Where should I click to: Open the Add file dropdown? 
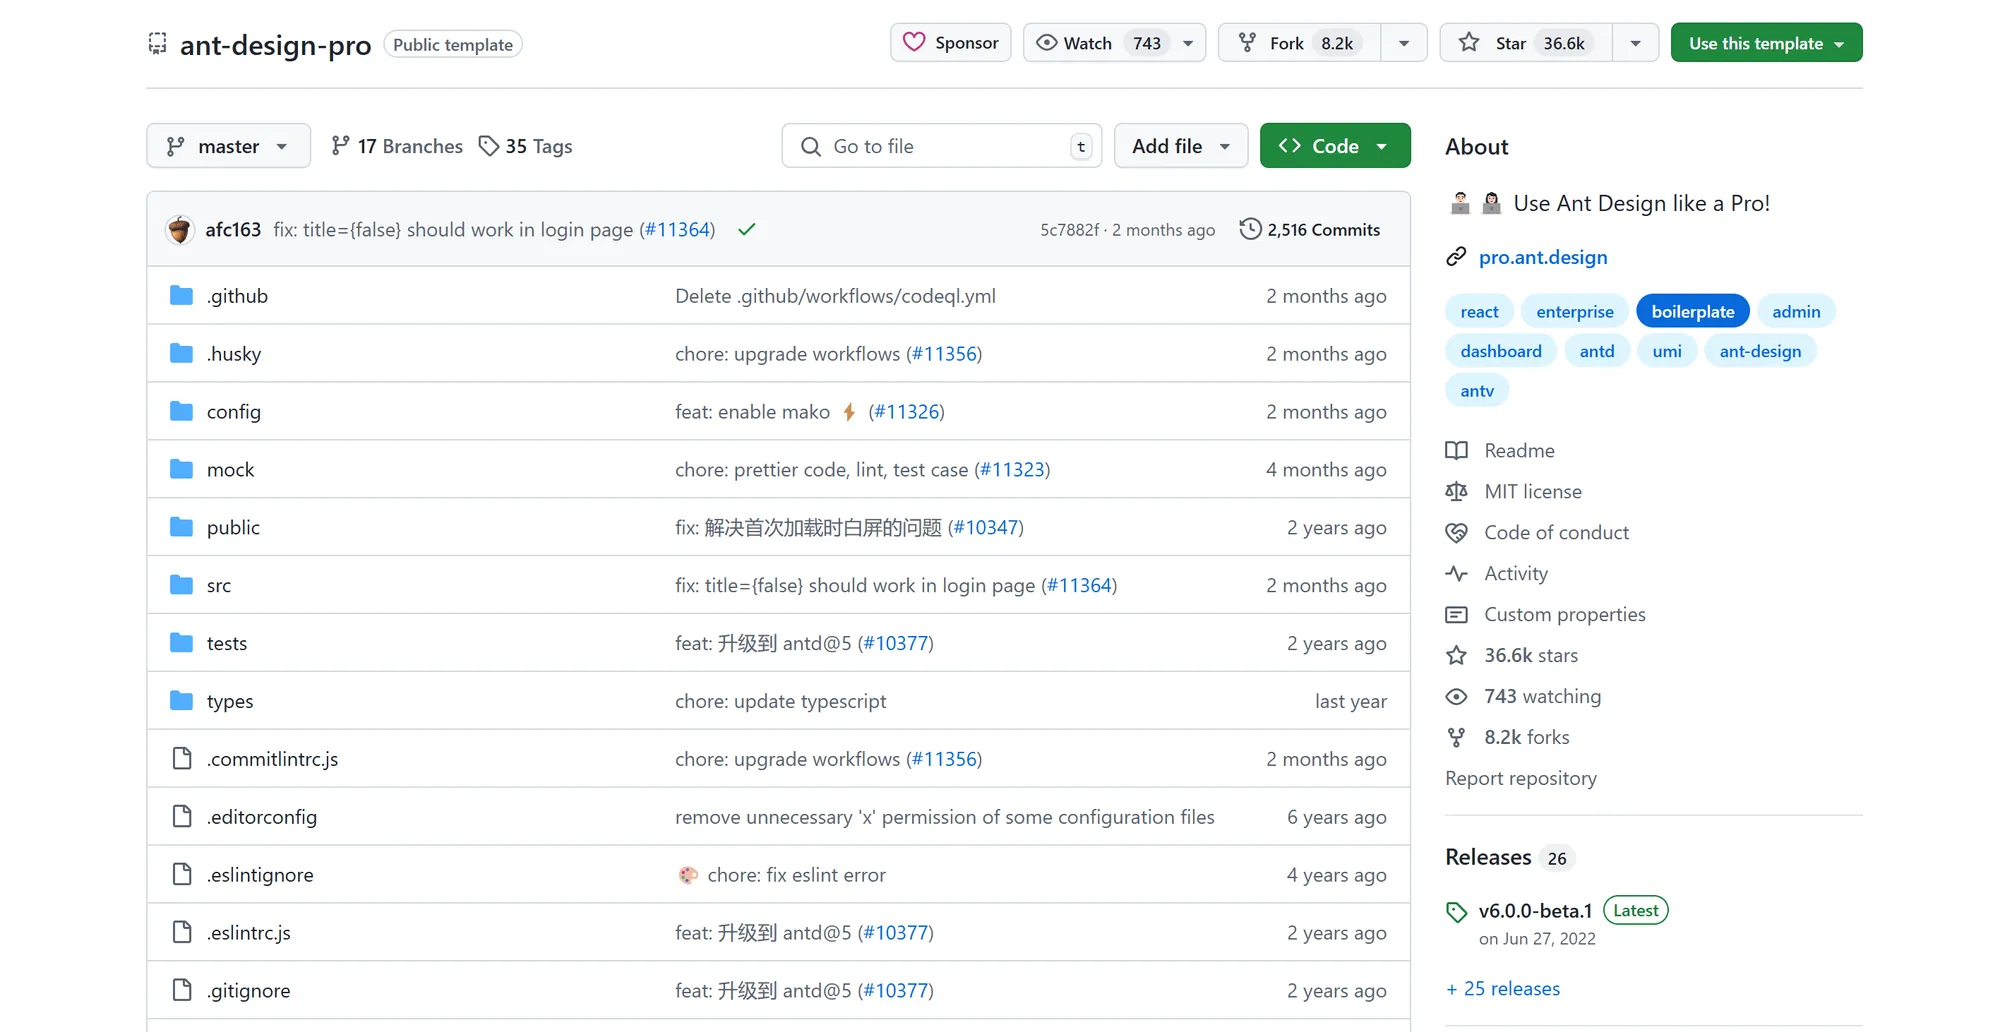click(x=1180, y=146)
